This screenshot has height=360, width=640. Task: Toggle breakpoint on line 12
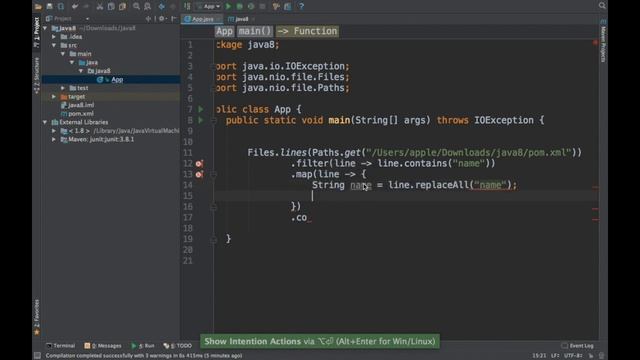[x=199, y=164]
